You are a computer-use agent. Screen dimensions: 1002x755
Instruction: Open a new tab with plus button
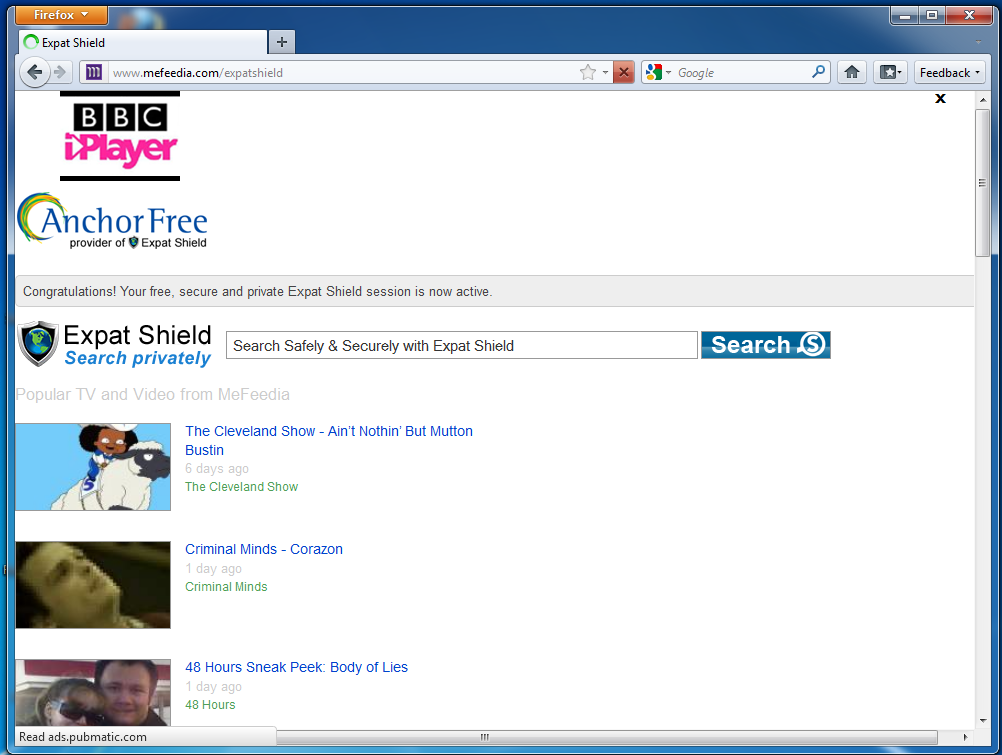(x=282, y=42)
